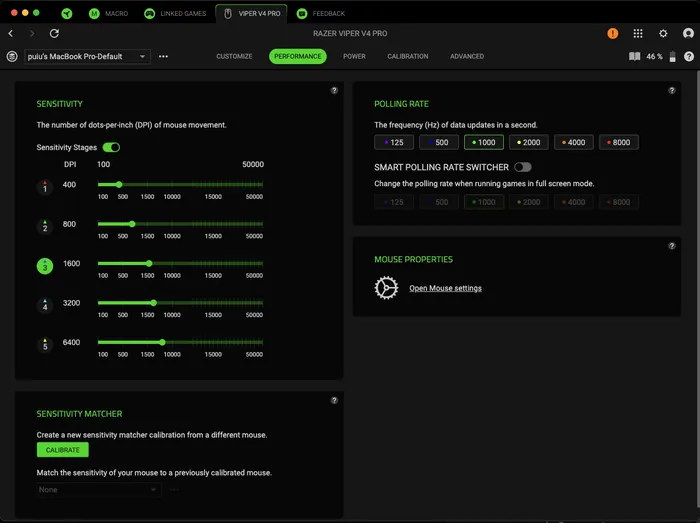Open Synapse settings gear
This screenshot has width=700, height=523.
[663, 33]
